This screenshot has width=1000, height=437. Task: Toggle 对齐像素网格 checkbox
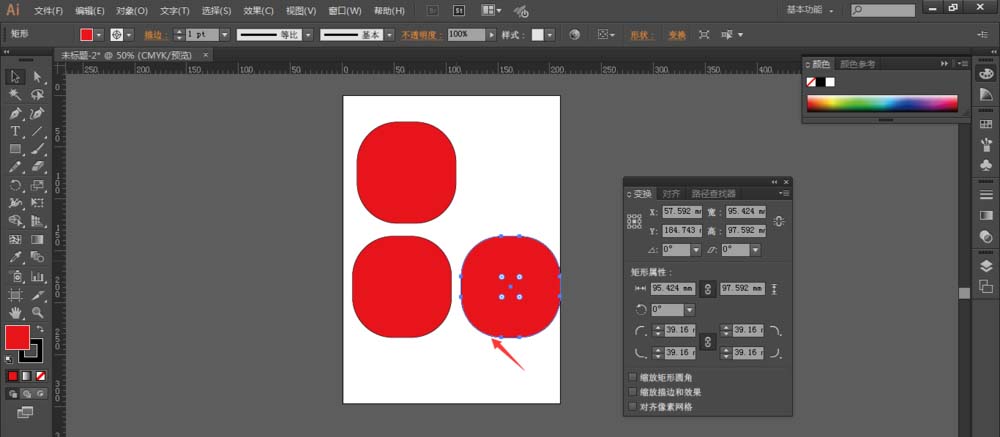(633, 406)
